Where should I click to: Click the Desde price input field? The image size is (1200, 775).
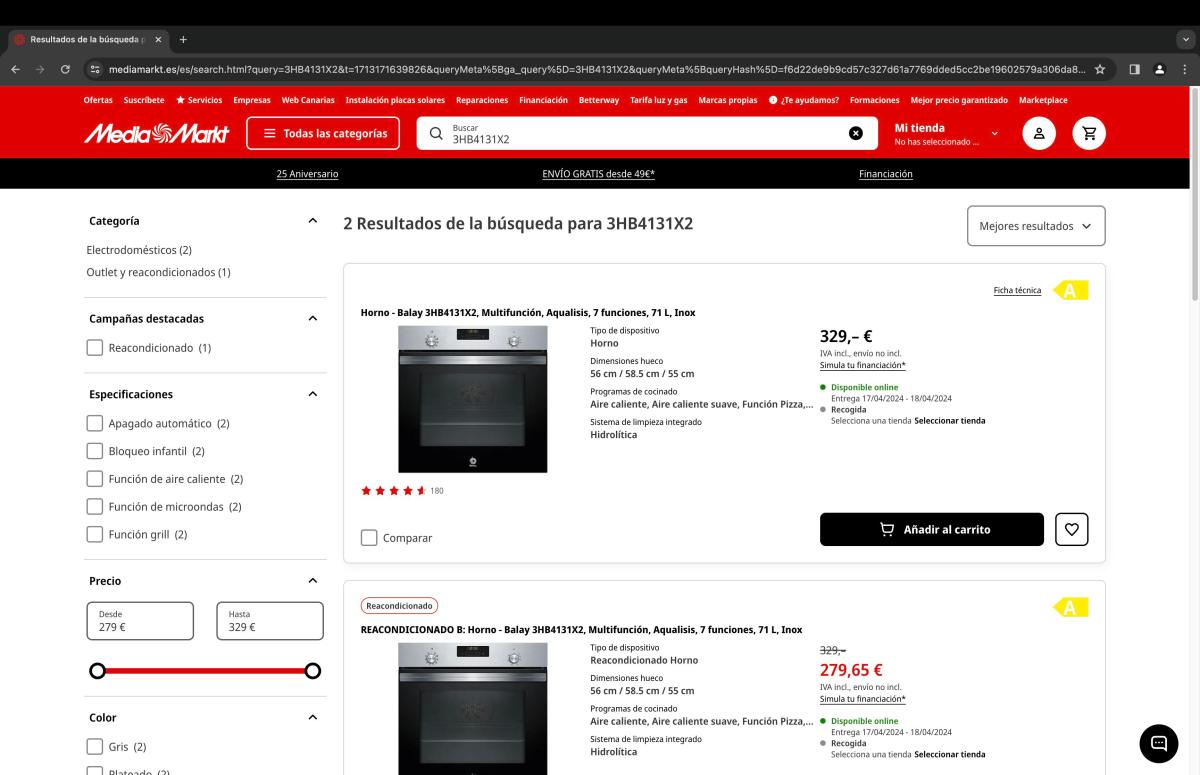tap(140, 621)
